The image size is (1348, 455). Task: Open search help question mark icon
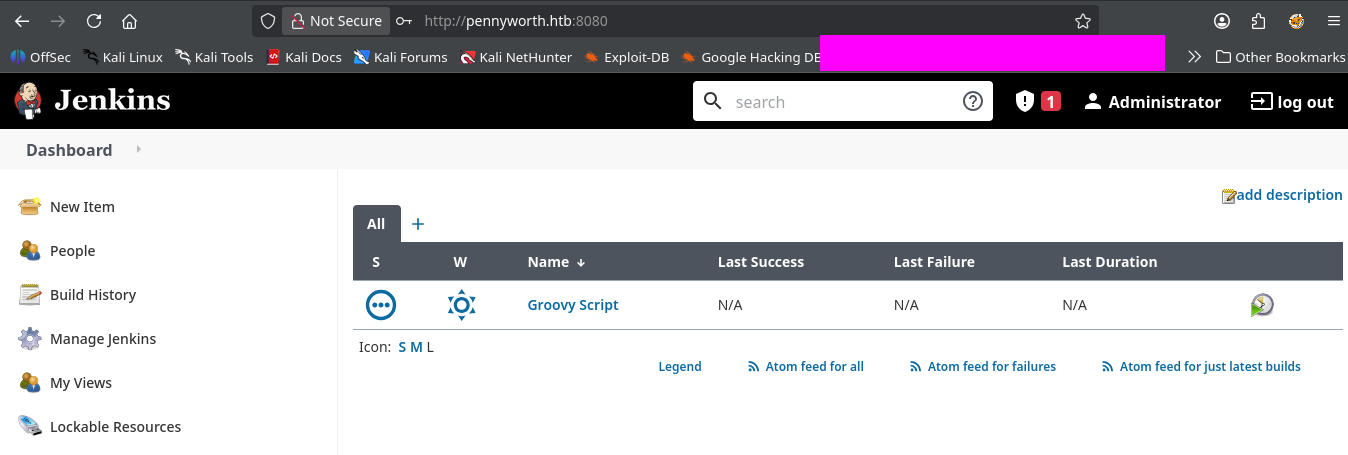[x=973, y=101]
